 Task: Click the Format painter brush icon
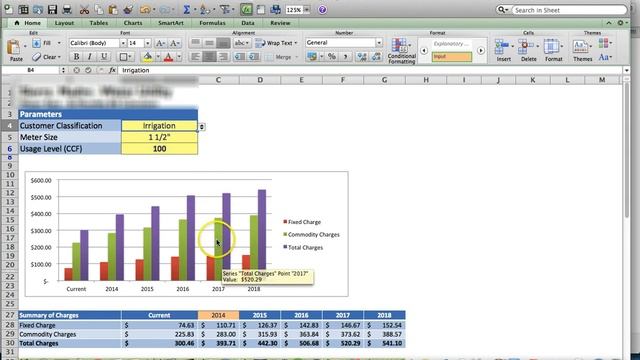128,9
